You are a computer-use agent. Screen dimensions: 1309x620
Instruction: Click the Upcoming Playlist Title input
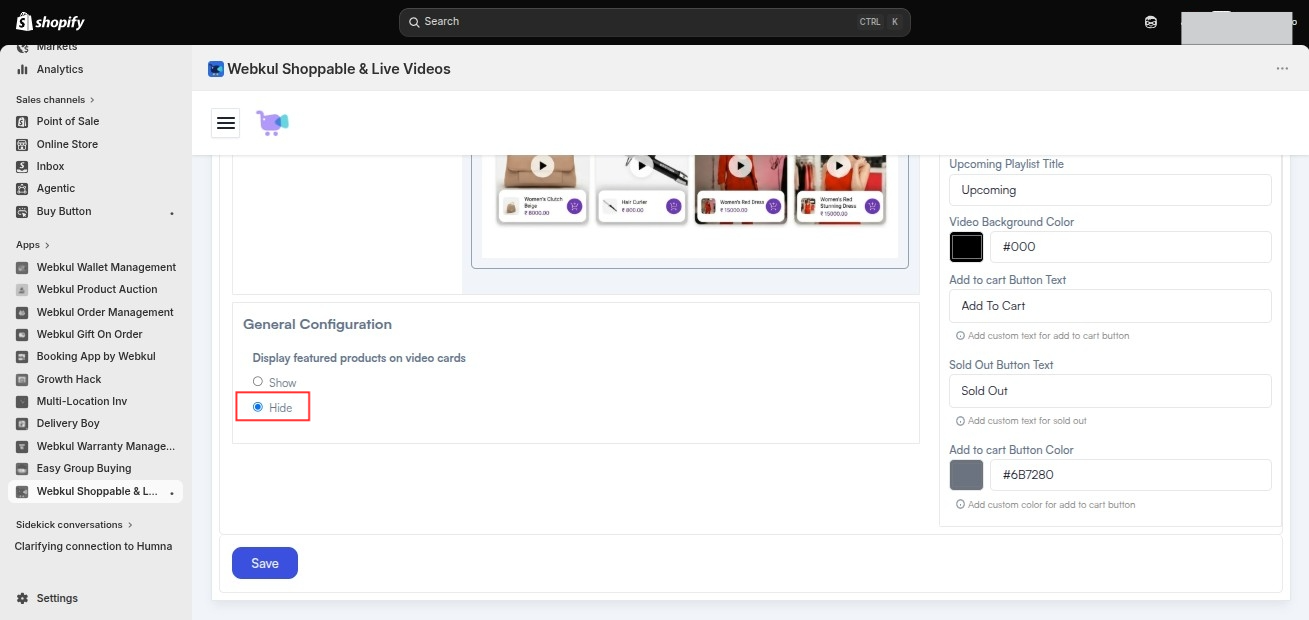point(1110,190)
